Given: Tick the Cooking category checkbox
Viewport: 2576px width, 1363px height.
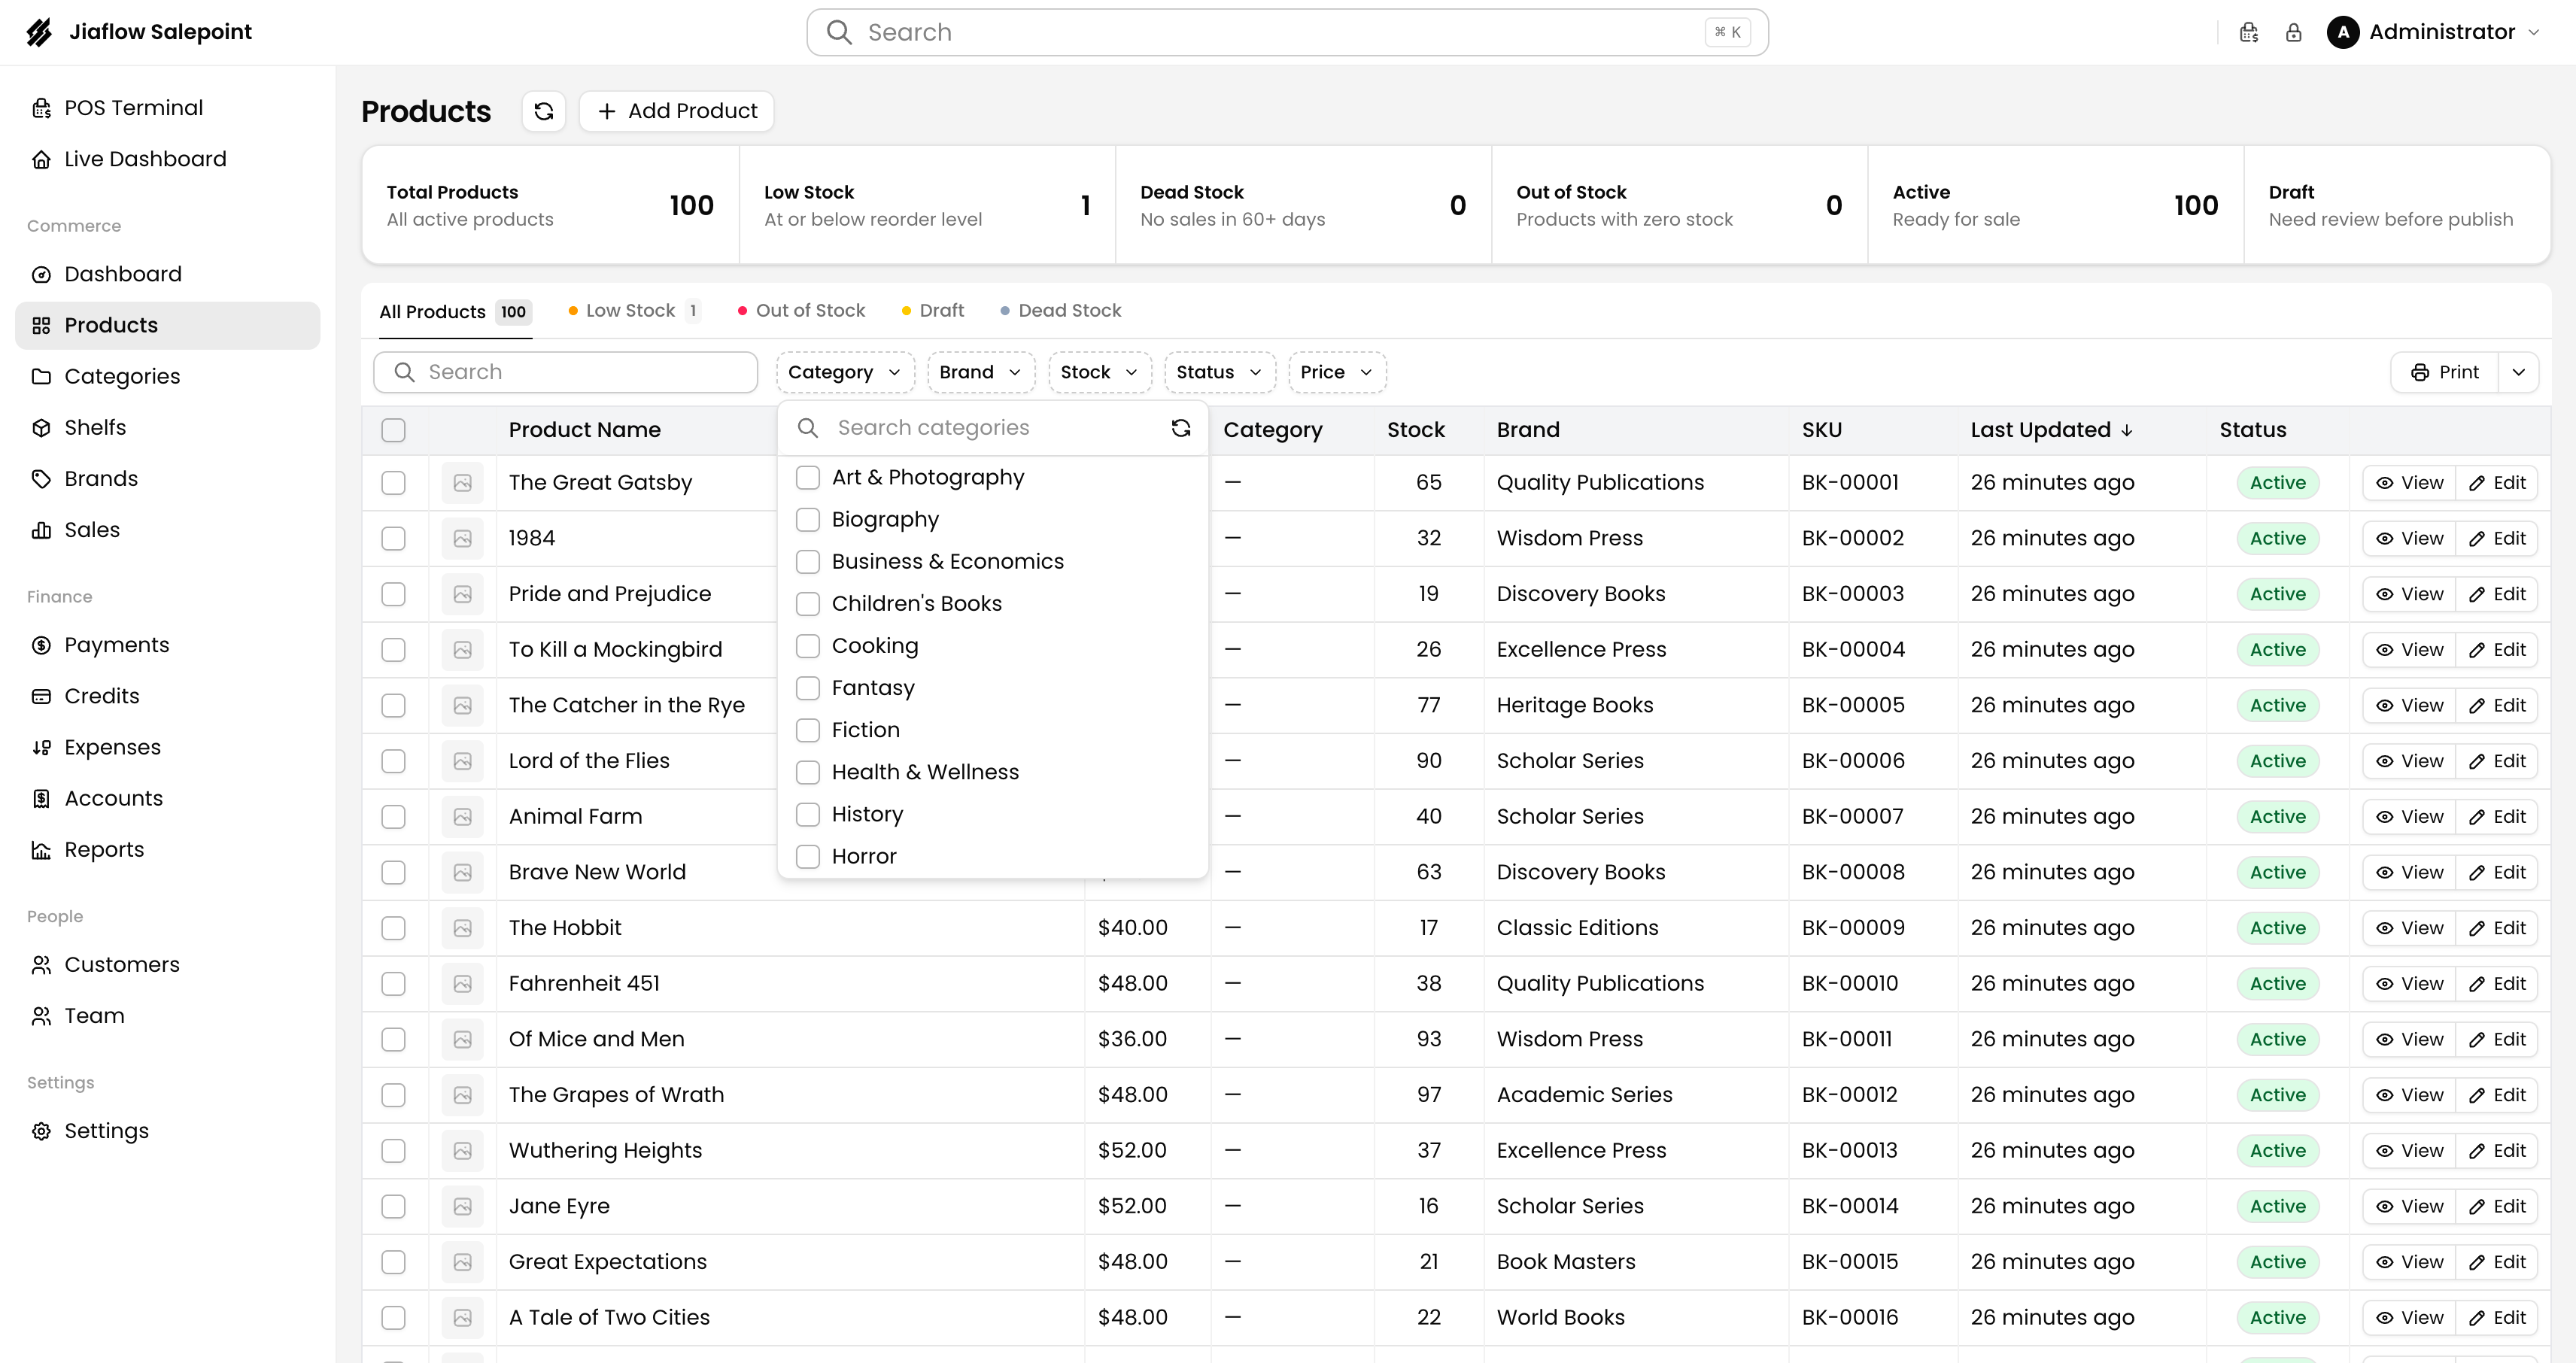Looking at the screenshot, I should tap(808, 646).
